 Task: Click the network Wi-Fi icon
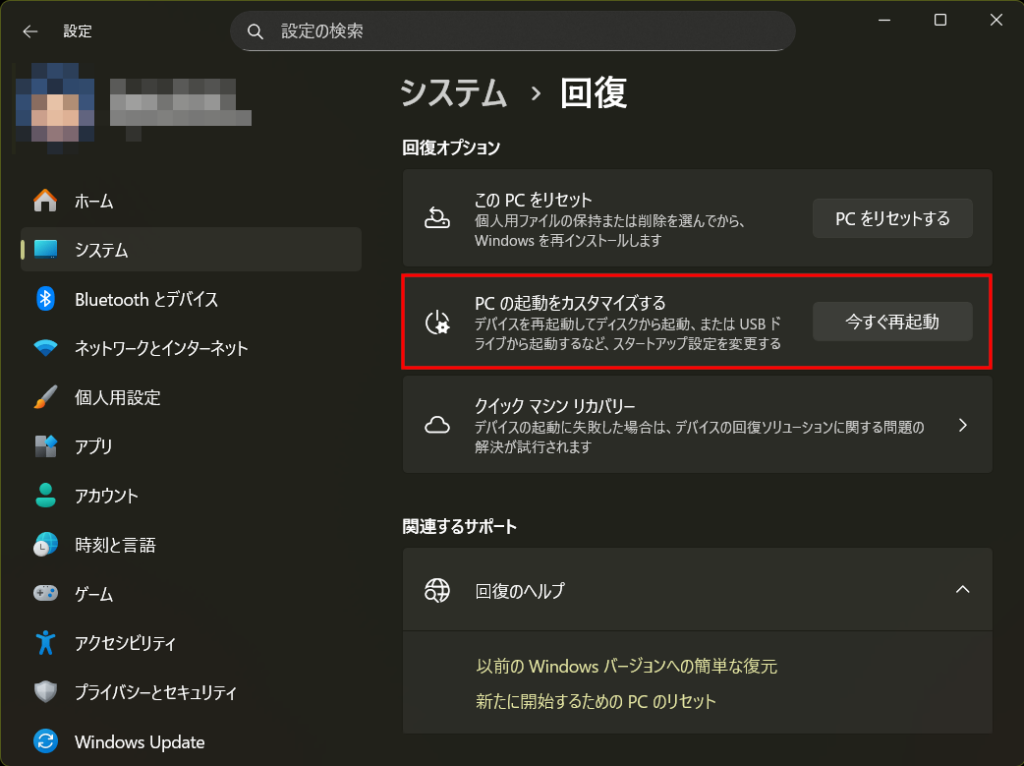(x=45, y=348)
